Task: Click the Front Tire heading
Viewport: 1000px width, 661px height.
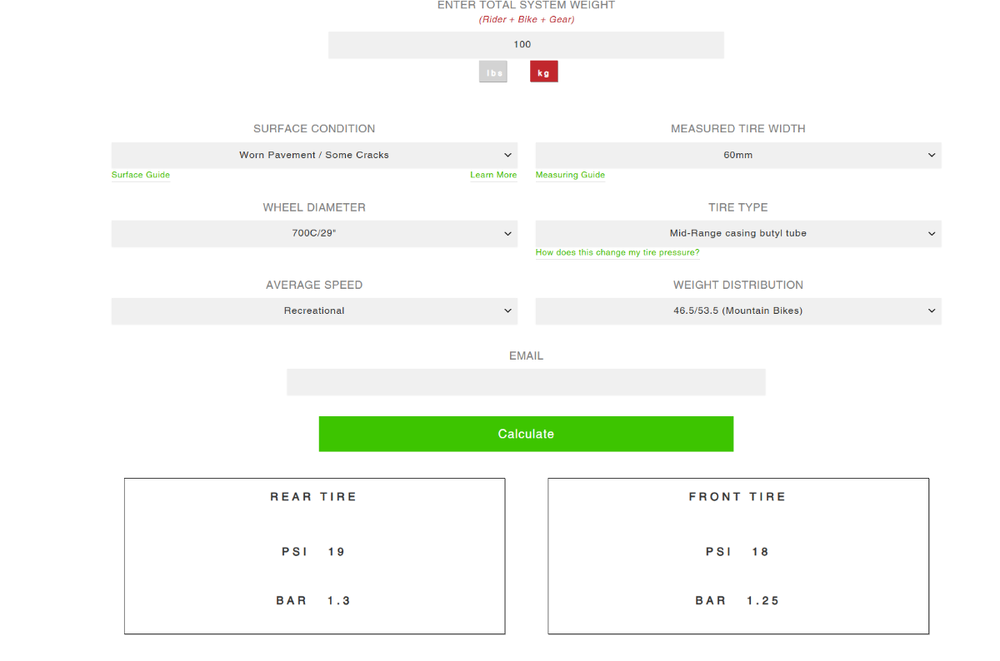Action: [x=738, y=497]
